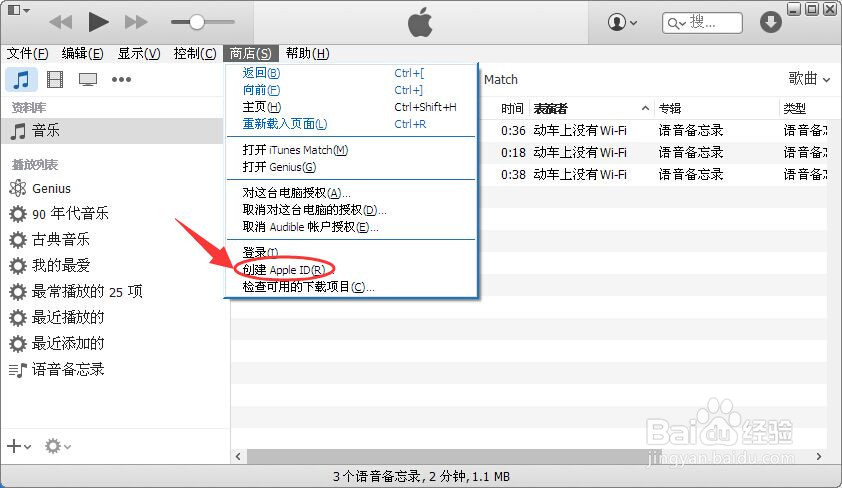The image size is (842, 488).
Task: Choose 创建 Apple ID(R) menu entry
Action: click(351, 270)
